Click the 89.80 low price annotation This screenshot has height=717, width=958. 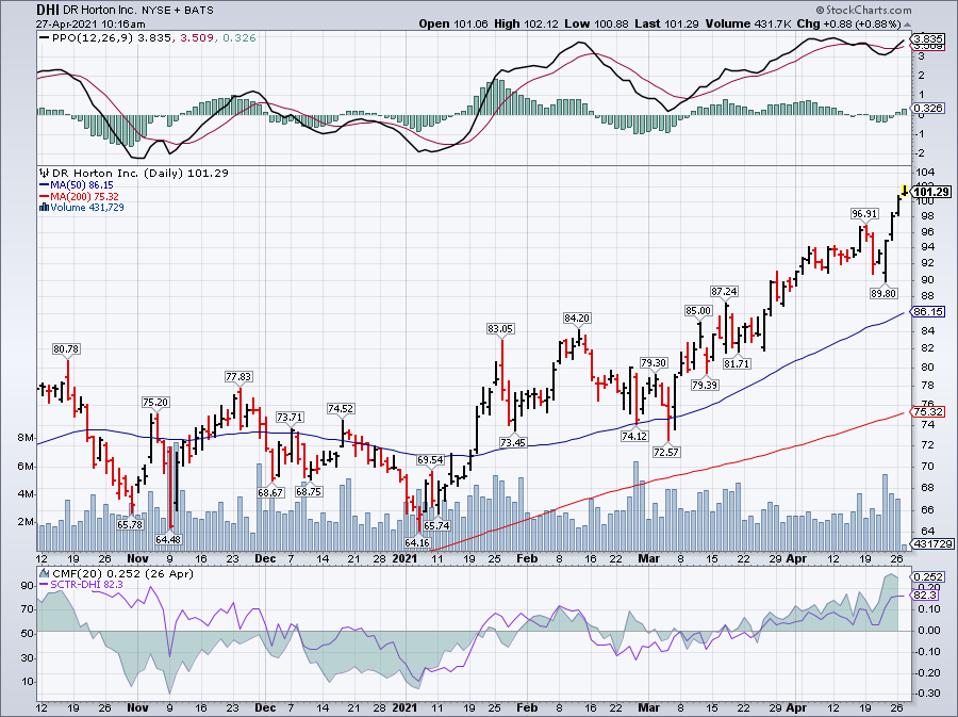click(883, 294)
